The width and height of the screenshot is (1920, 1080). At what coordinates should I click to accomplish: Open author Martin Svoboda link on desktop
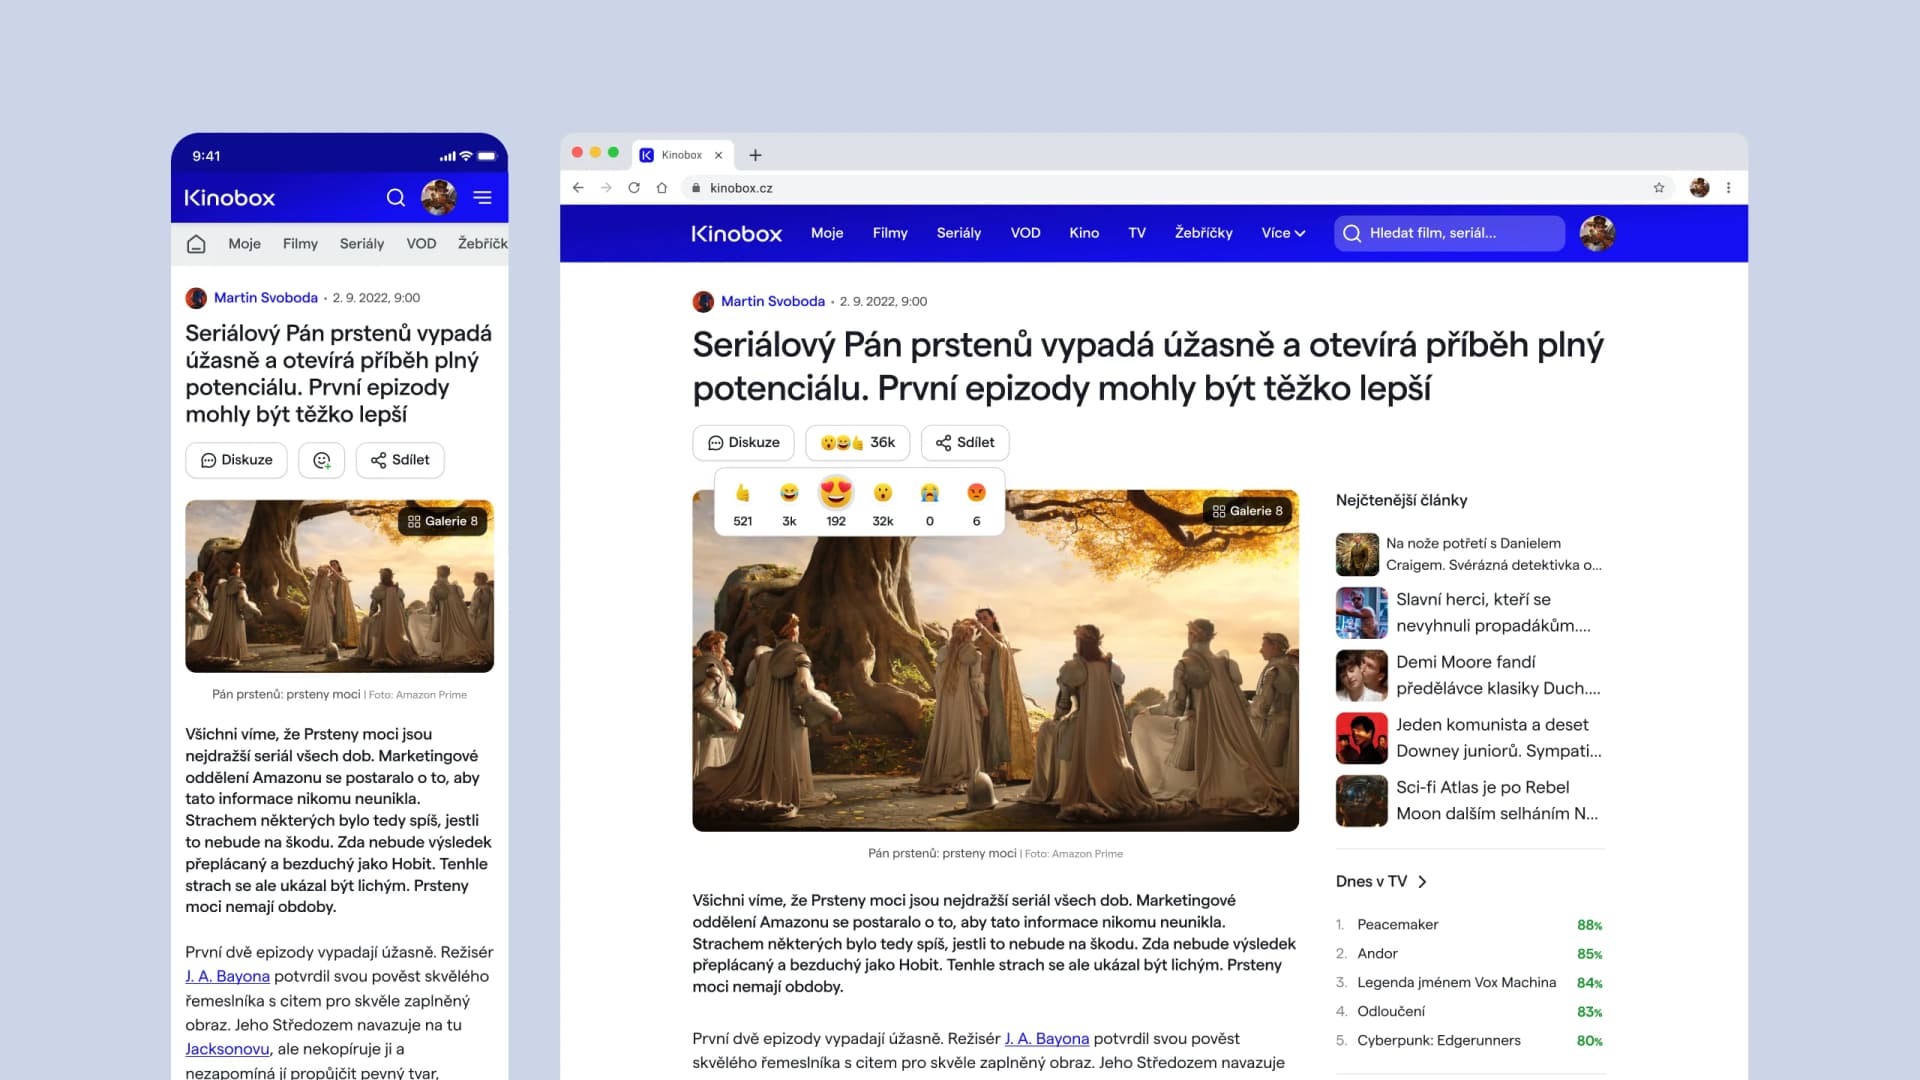pos(772,301)
